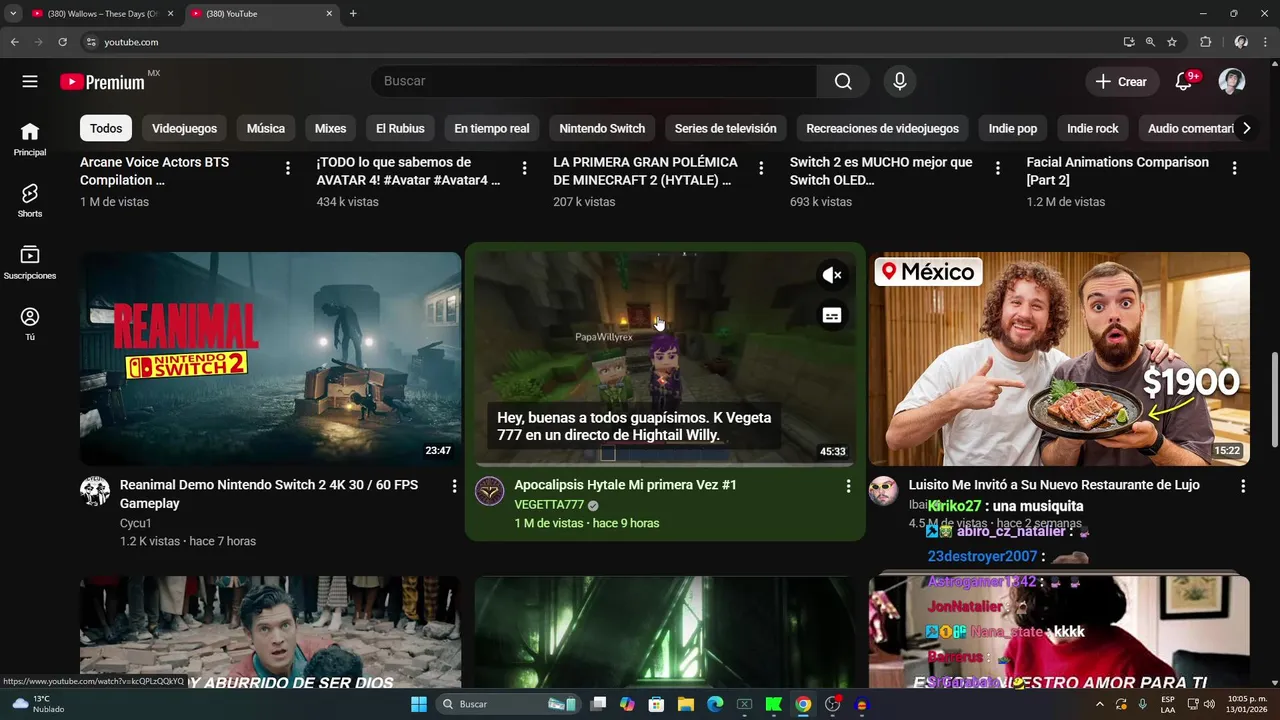Open options for Apocalipsis Hytale video
This screenshot has height=720, width=1280.
[x=848, y=486]
